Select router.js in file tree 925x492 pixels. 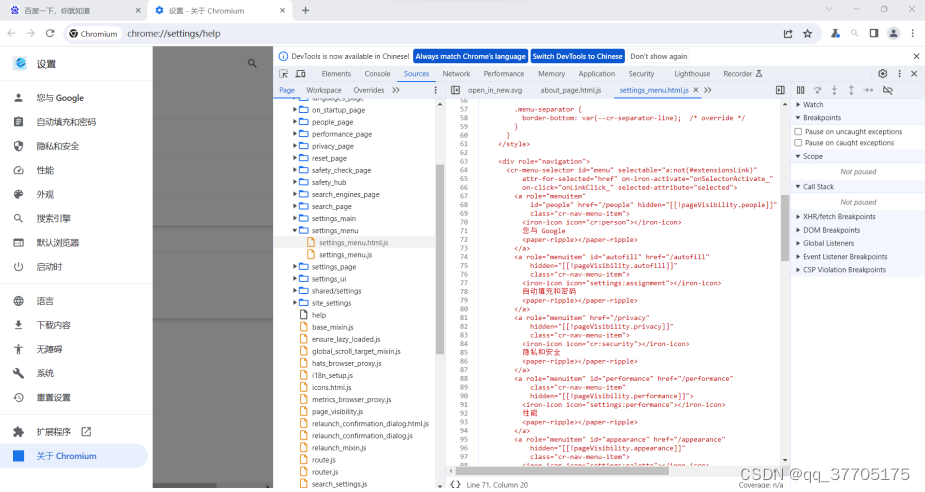coord(325,472)
